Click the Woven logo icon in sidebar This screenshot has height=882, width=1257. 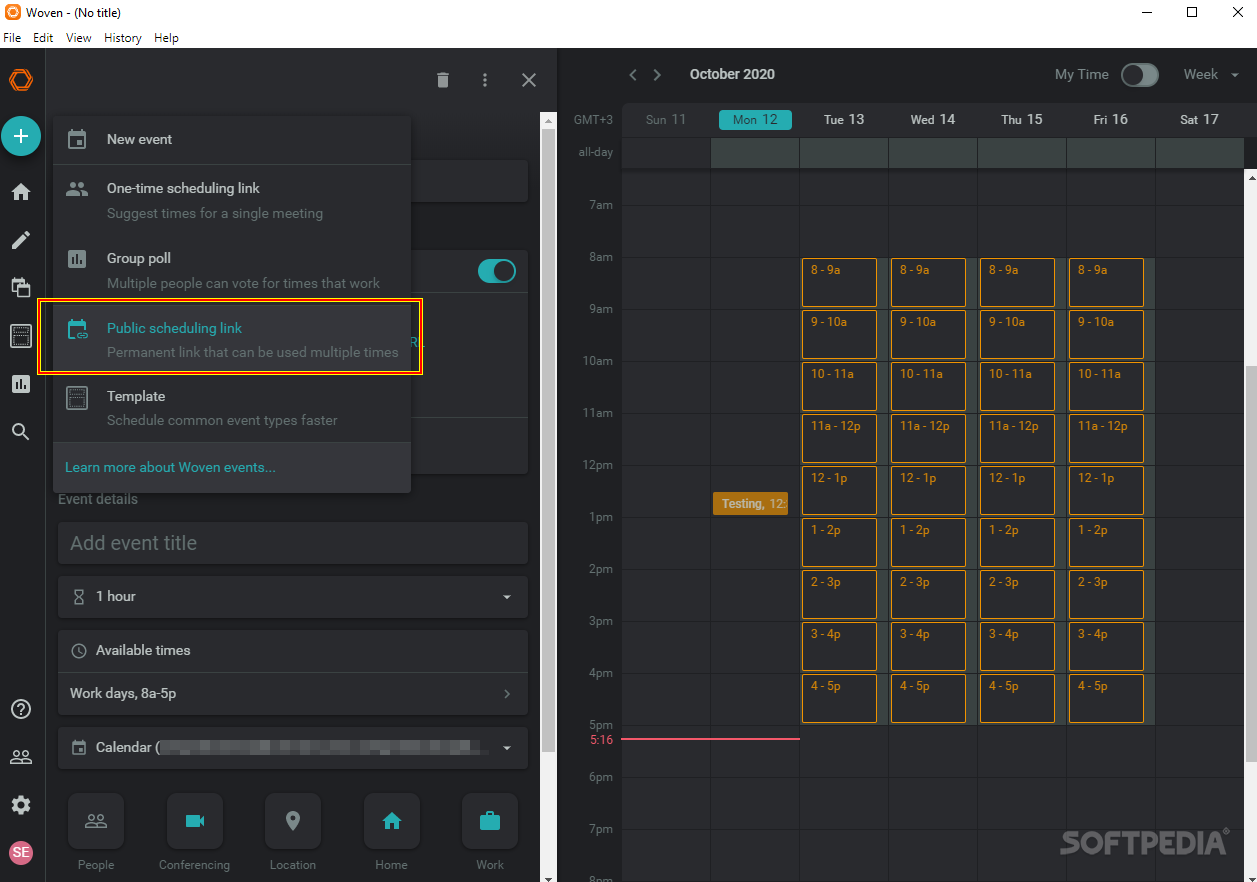[x=21, y=81]
